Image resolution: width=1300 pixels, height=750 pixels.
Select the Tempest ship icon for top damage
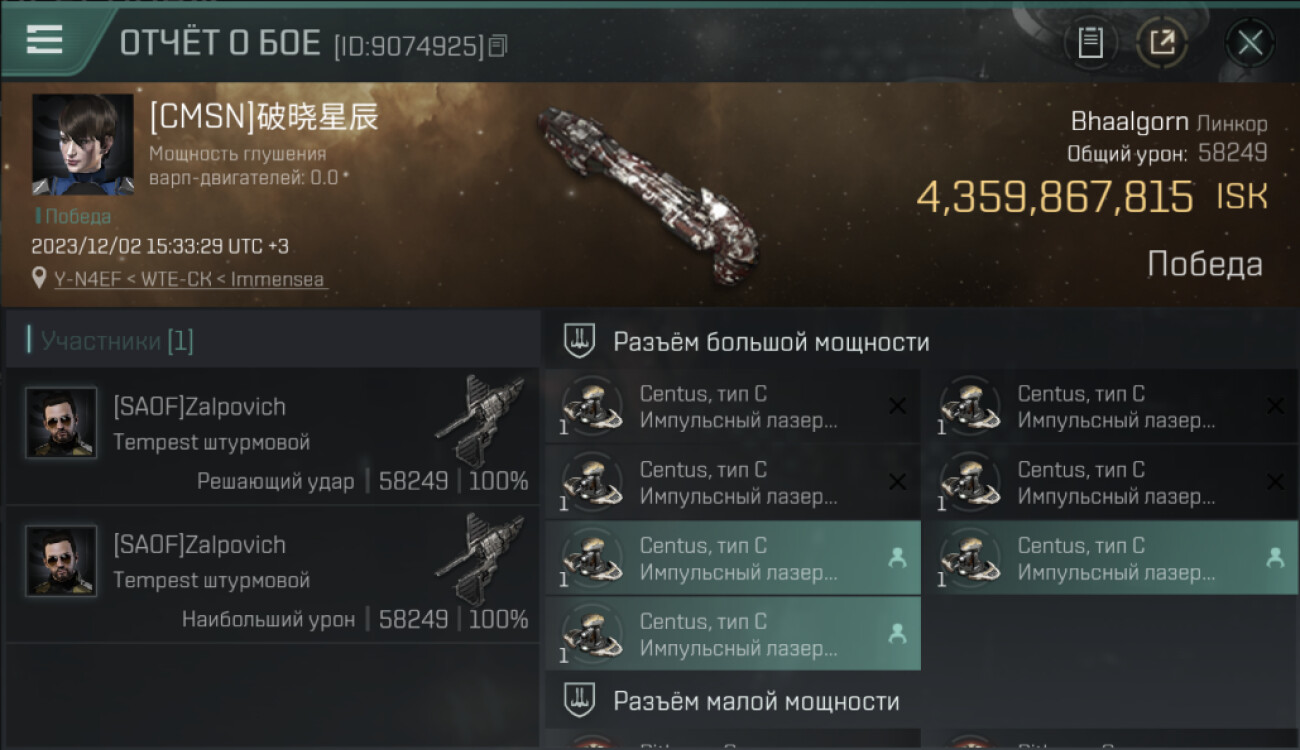481,557
